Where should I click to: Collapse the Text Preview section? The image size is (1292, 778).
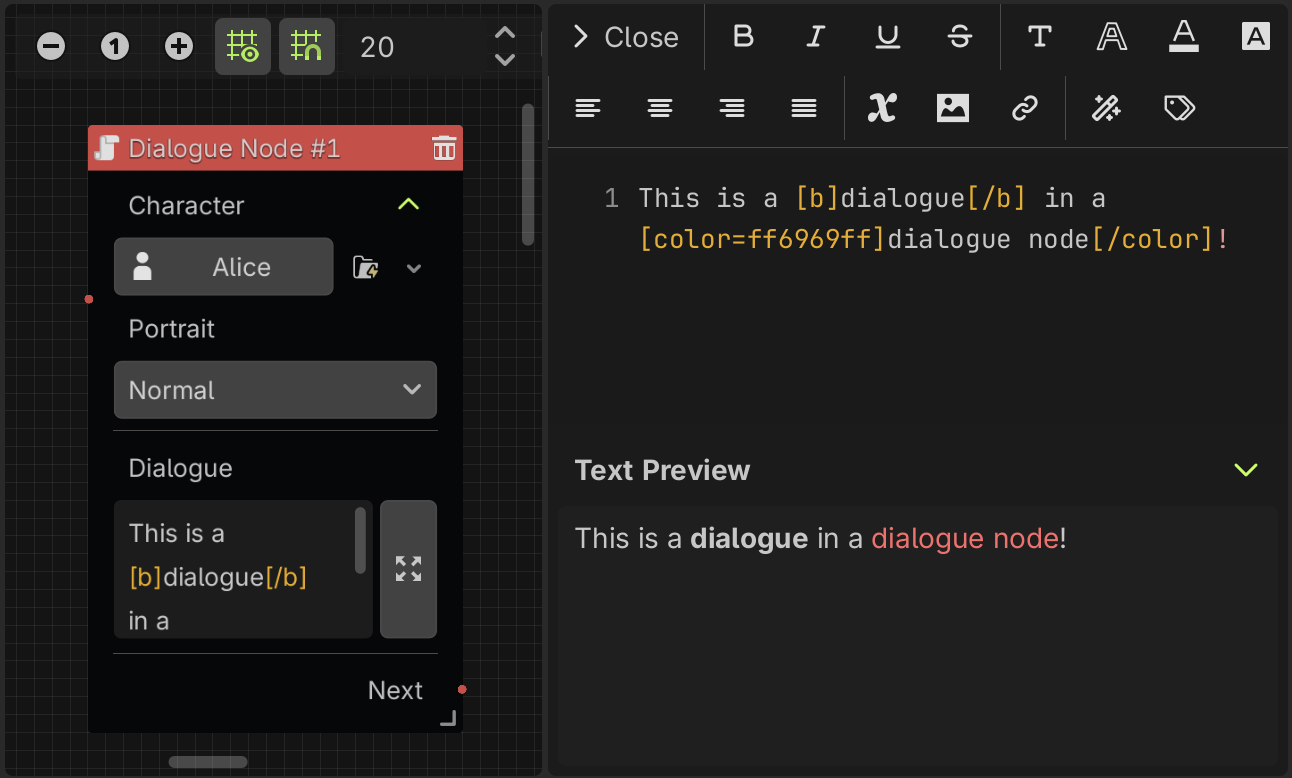point(1246,469)
